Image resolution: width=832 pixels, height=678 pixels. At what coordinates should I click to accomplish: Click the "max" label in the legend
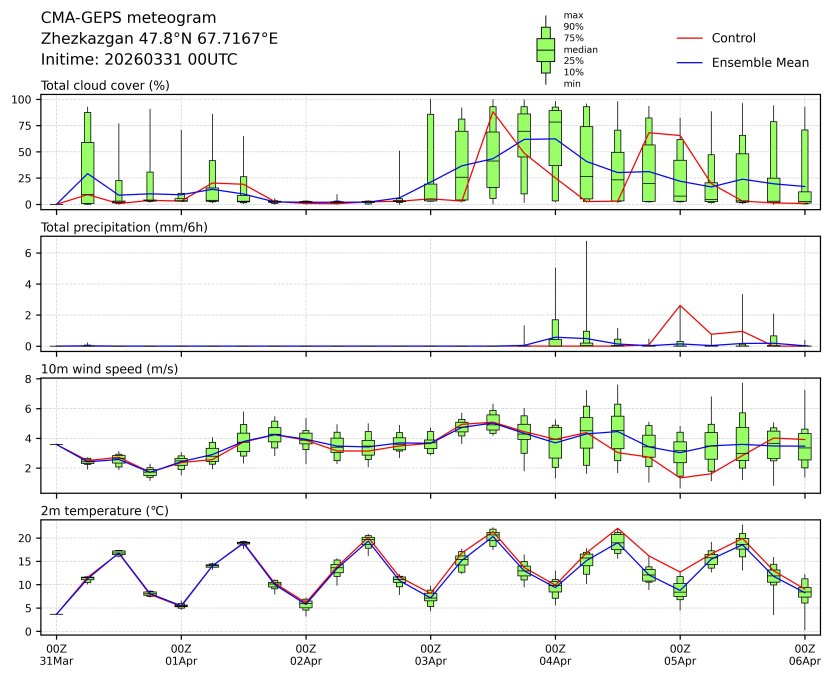(572, 16)
